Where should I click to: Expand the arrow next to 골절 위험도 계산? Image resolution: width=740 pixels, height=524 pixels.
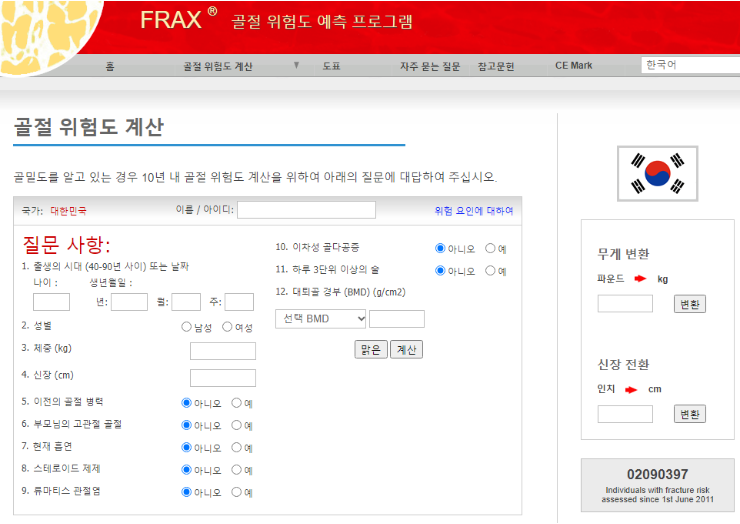click(296, 65)
